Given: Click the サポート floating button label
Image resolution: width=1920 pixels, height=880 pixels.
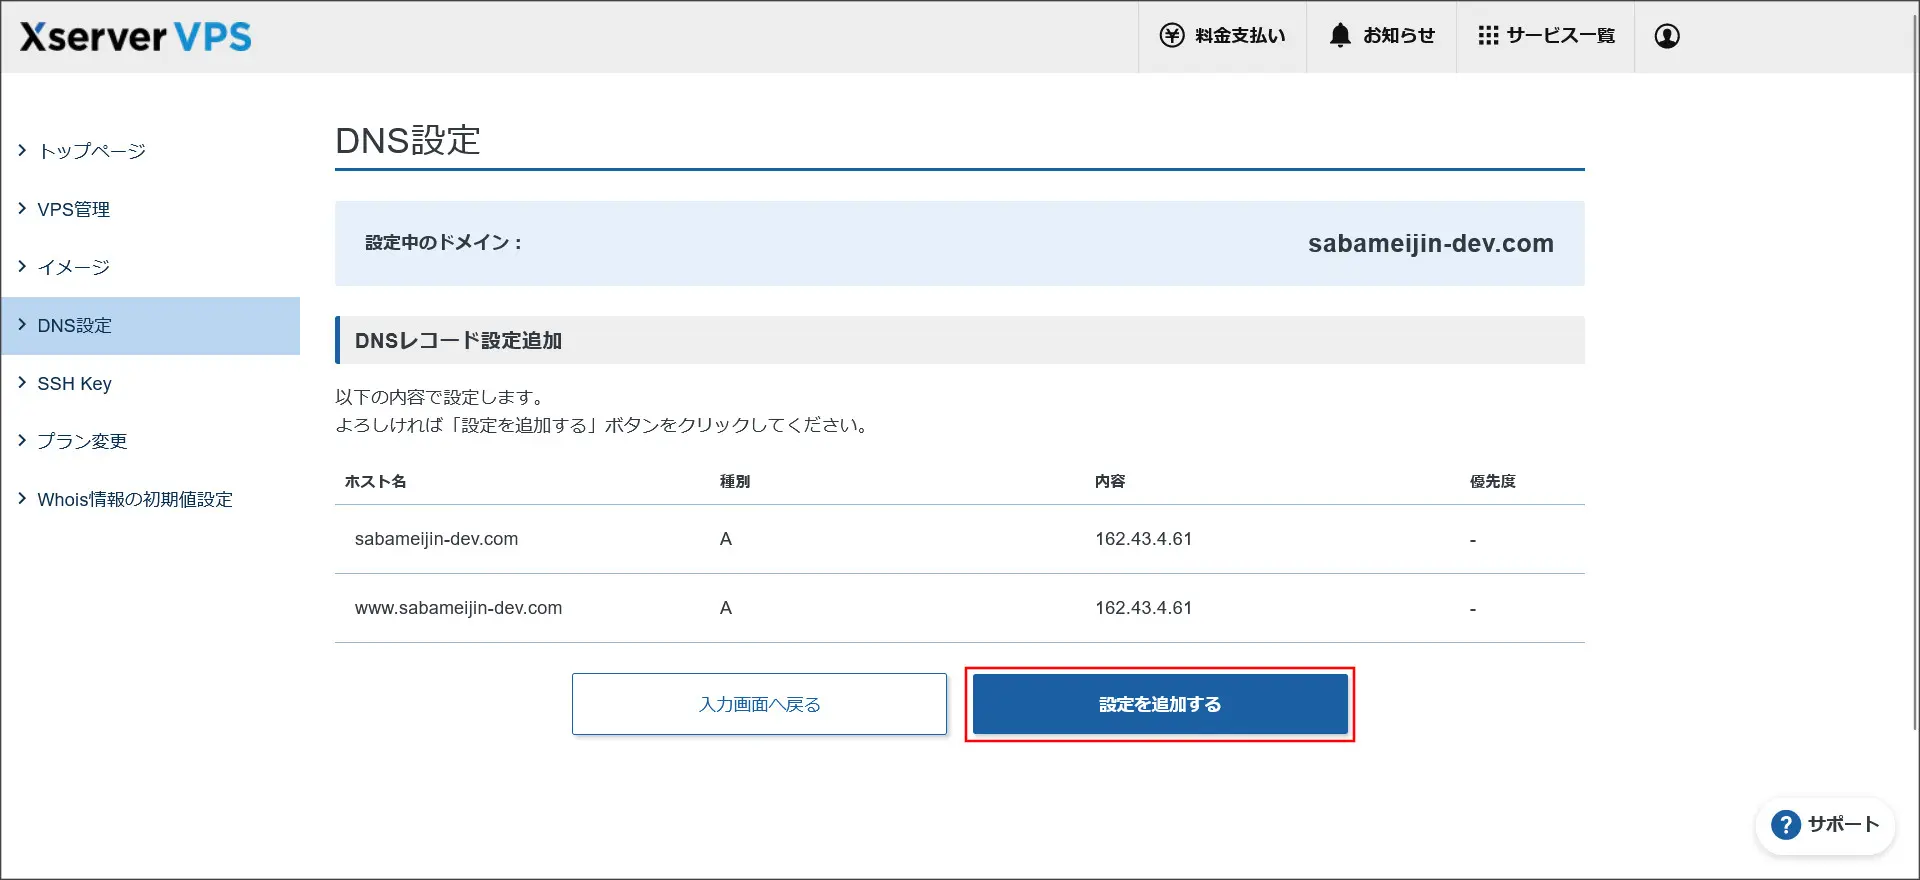Looking at the screenshot, I should [1843, 824].
